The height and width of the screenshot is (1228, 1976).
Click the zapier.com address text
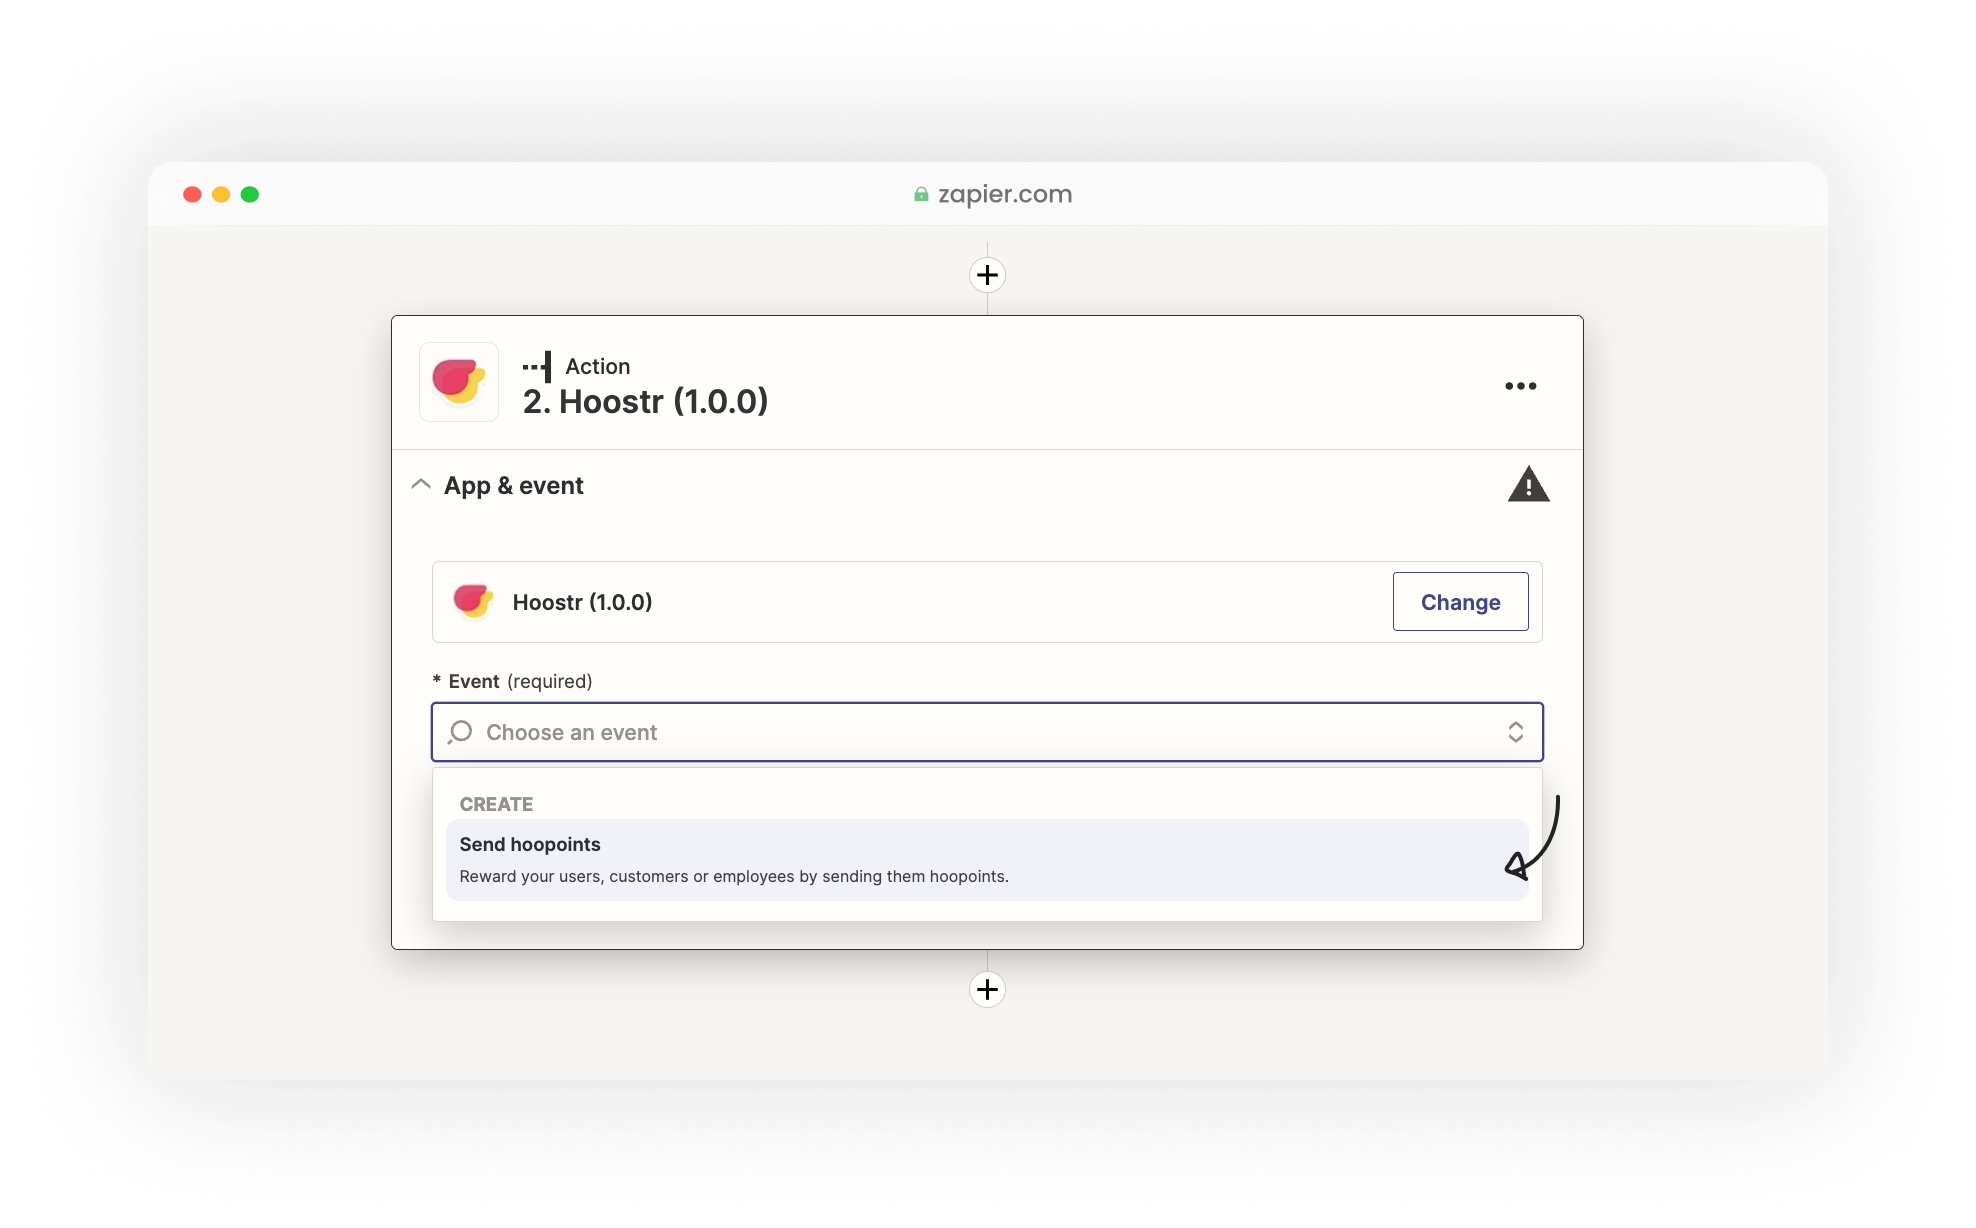click(1005, 194)
